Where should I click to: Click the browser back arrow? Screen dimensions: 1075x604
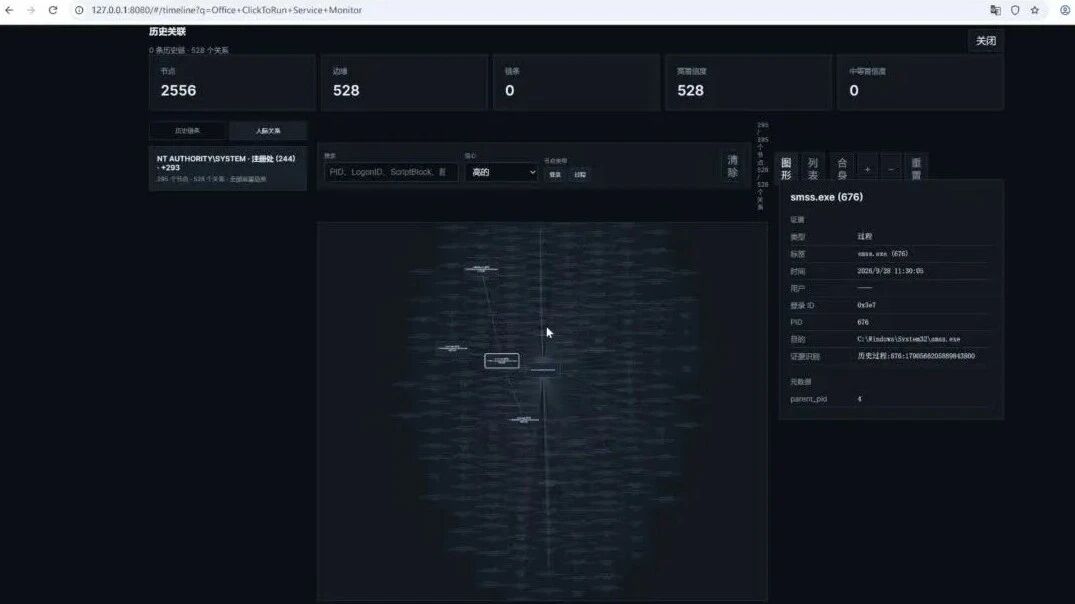pyautogui.click(x=9, y=10)
